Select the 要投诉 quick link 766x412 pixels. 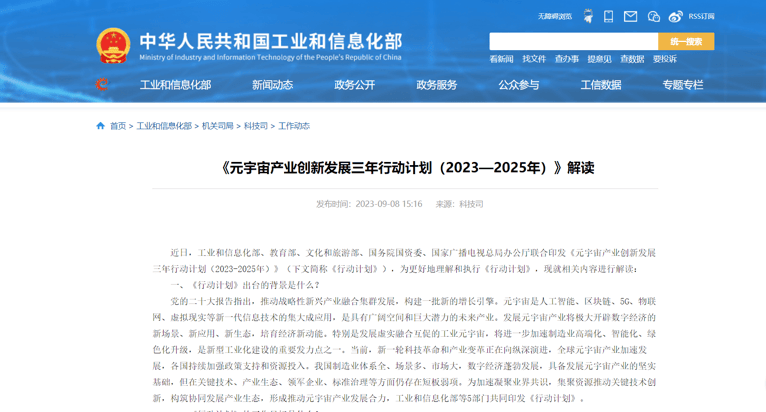tap(665, 59)
